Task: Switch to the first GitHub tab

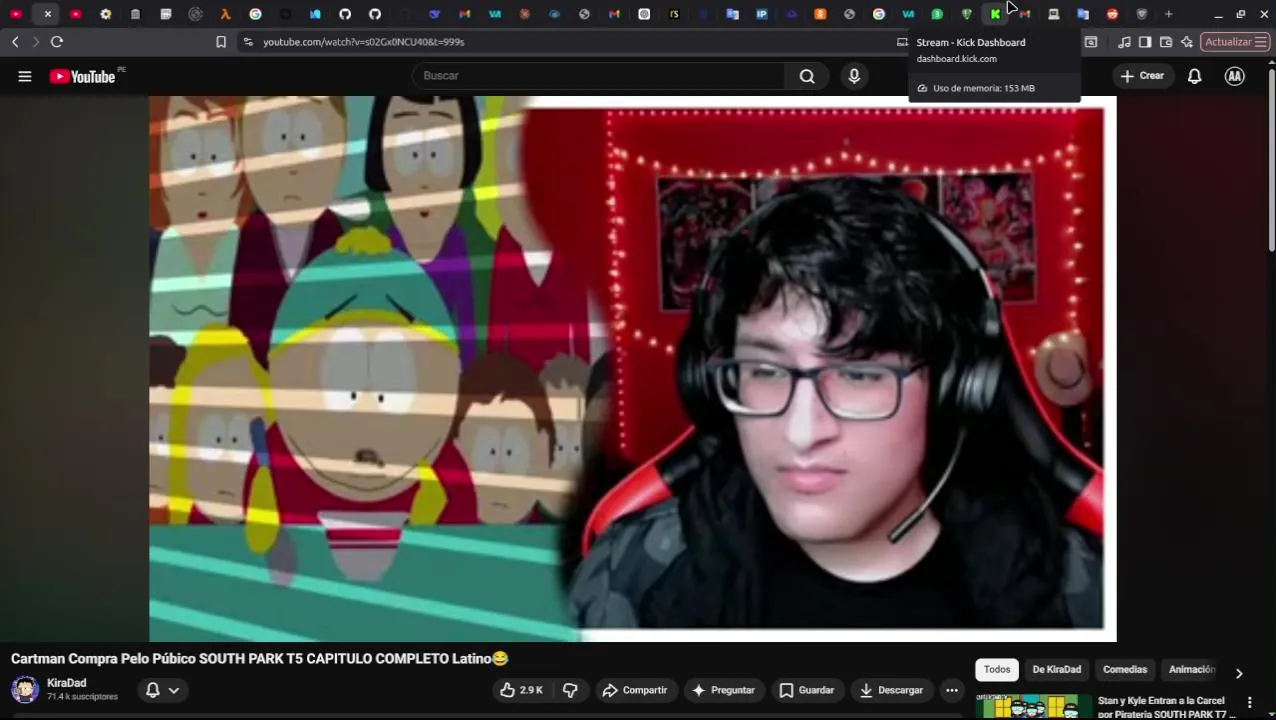Action: (x=345, y=14)
